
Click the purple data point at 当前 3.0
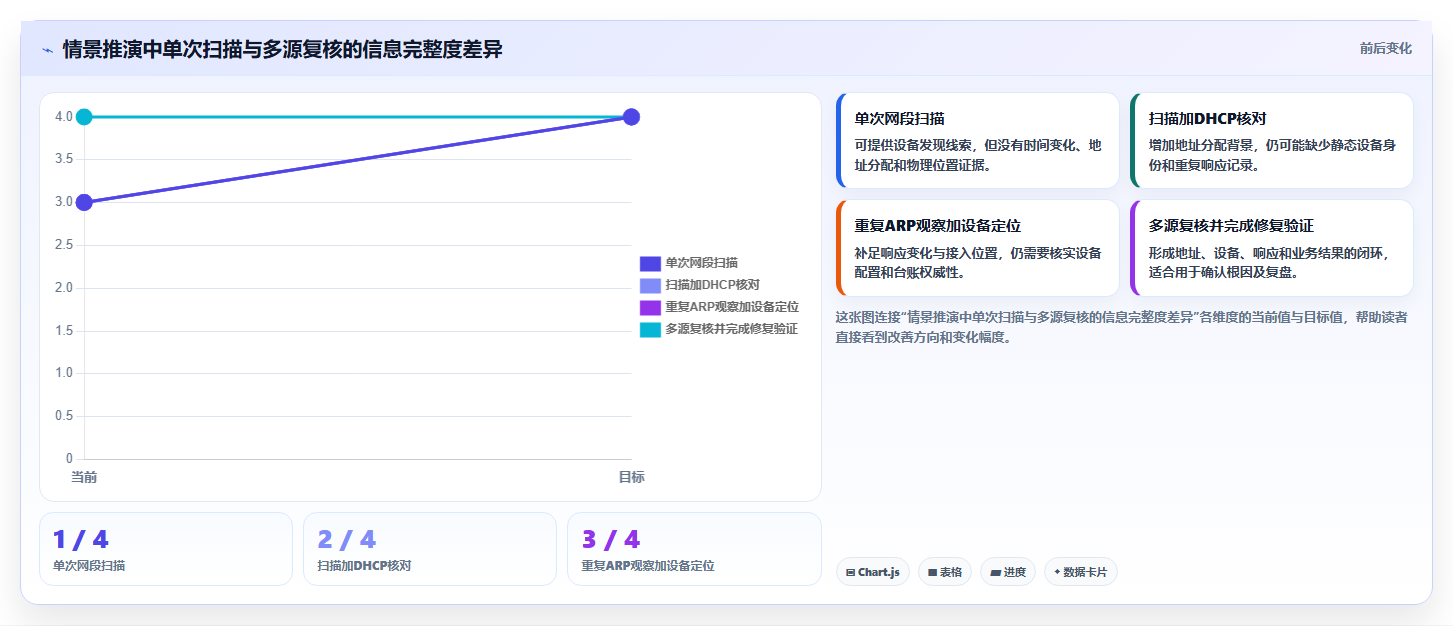point(84,202)
